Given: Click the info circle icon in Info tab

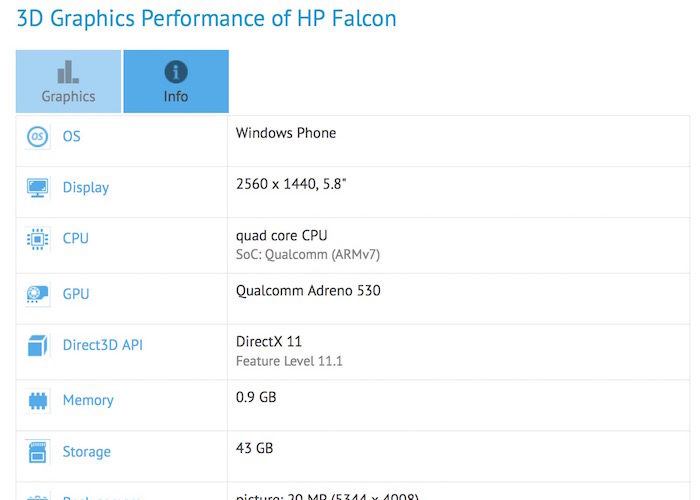Looking at the screenshot, I should (176, 72).
